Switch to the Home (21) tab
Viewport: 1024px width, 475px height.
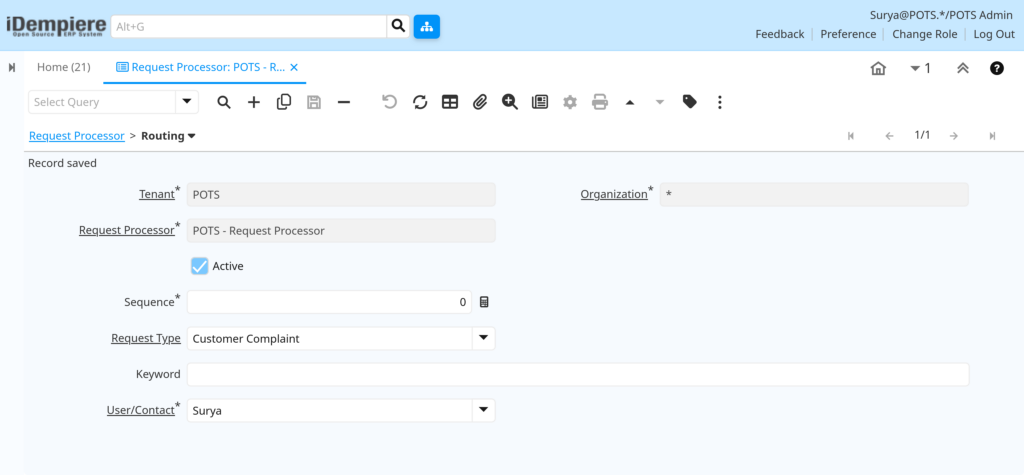coord(63,67)
